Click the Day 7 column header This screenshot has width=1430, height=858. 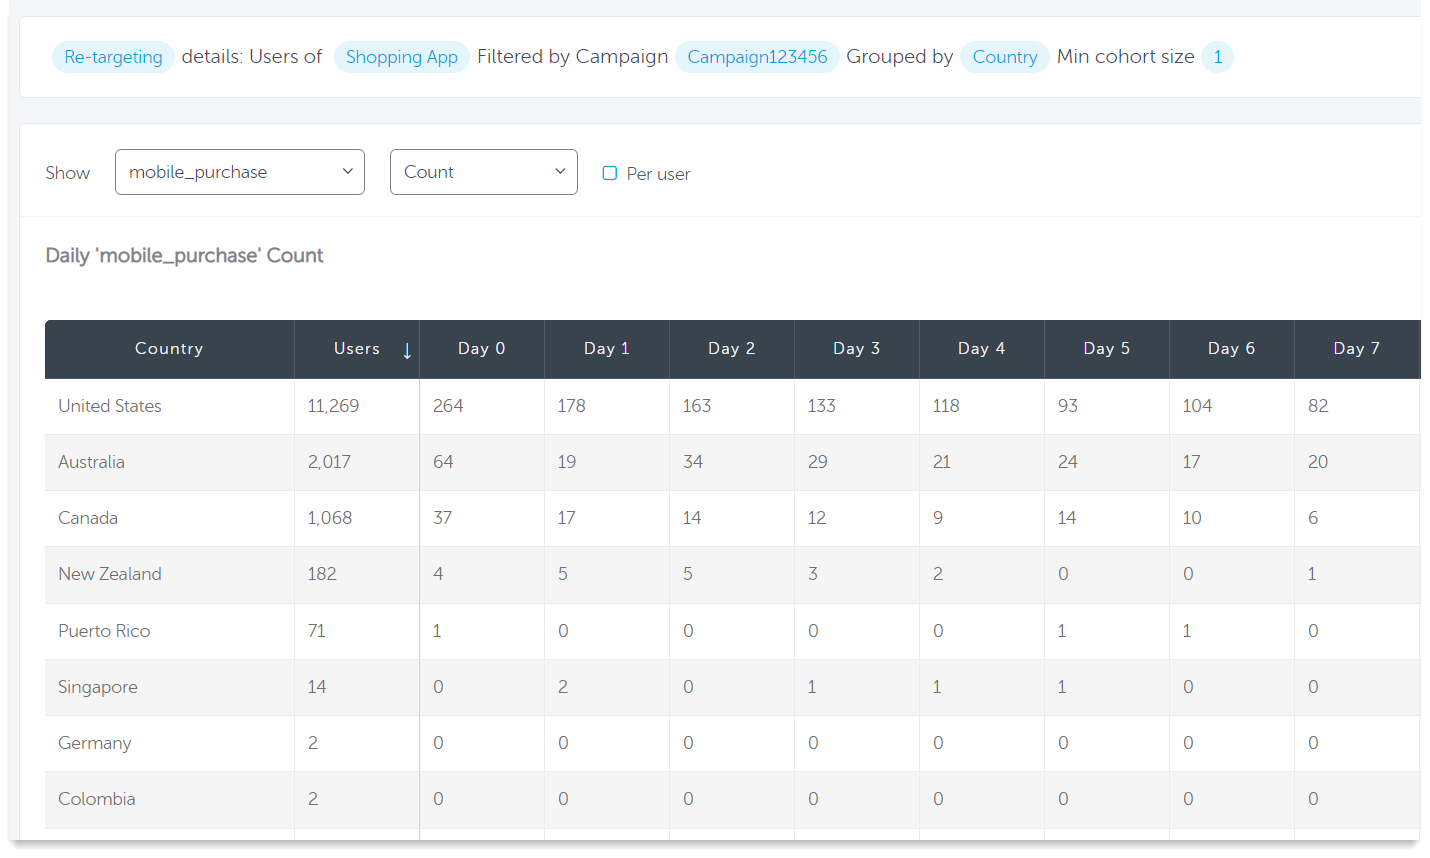coord(1356,349)
